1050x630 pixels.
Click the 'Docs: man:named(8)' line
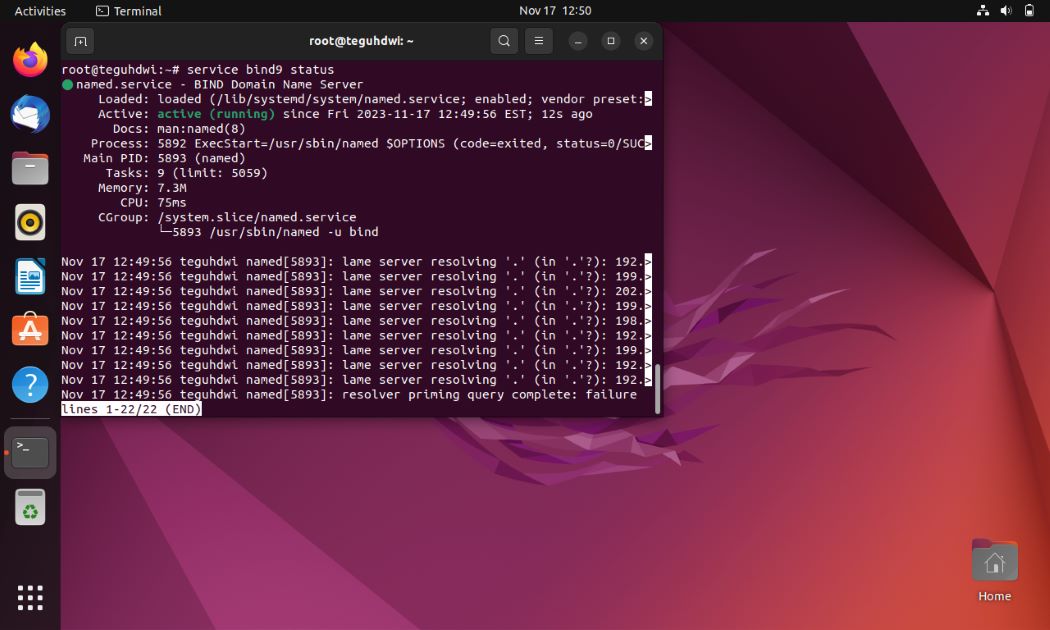[179, 129]
